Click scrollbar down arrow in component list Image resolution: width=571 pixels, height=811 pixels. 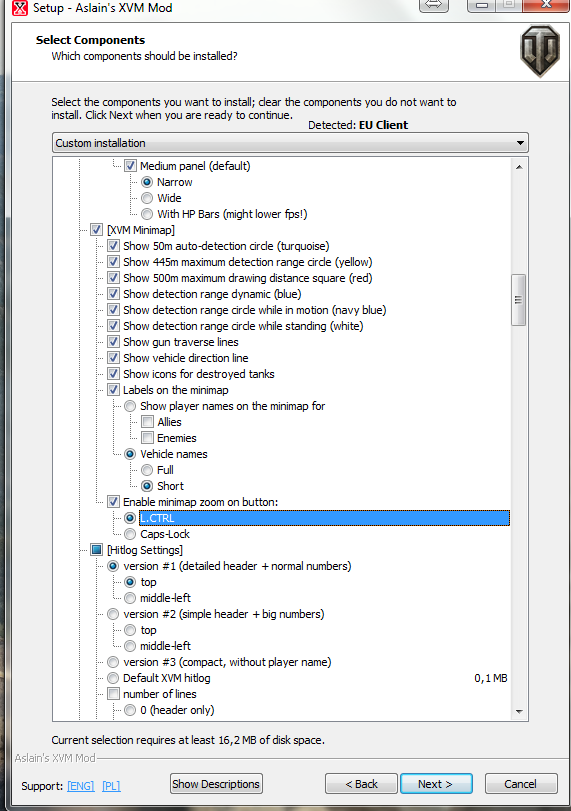(519, 712)
